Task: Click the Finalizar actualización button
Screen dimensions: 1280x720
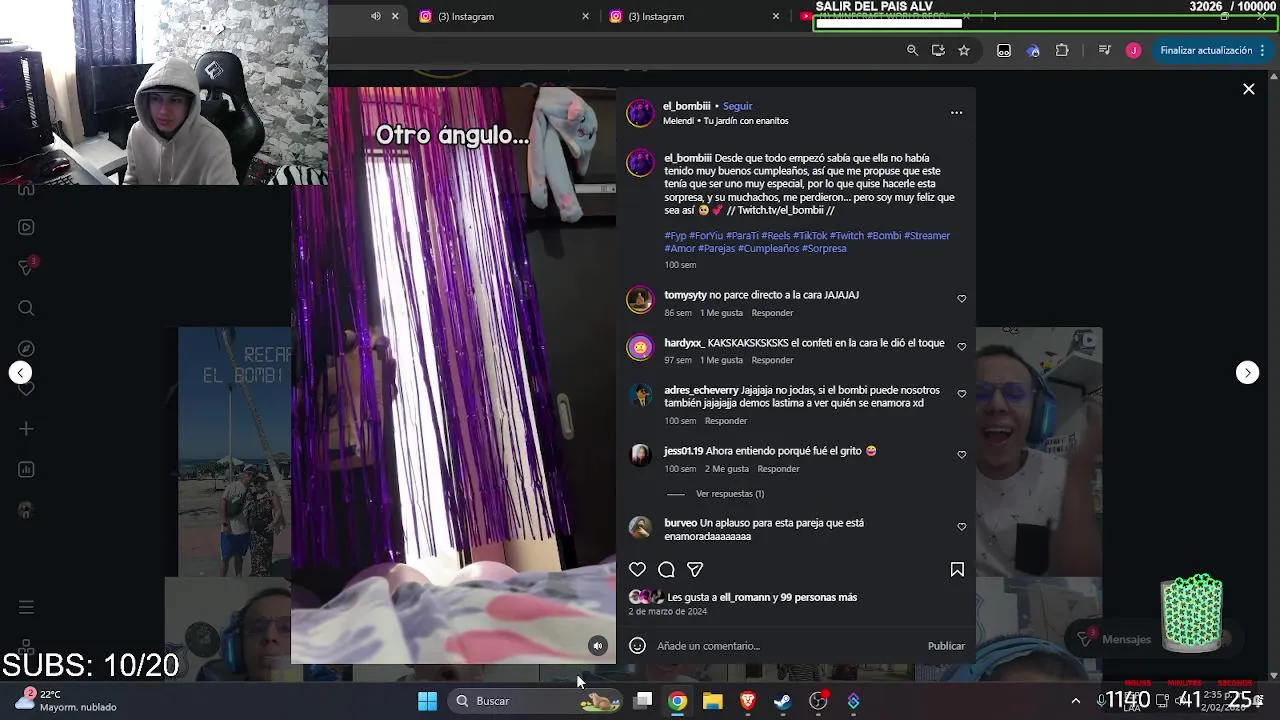Action: point(1206,50)
